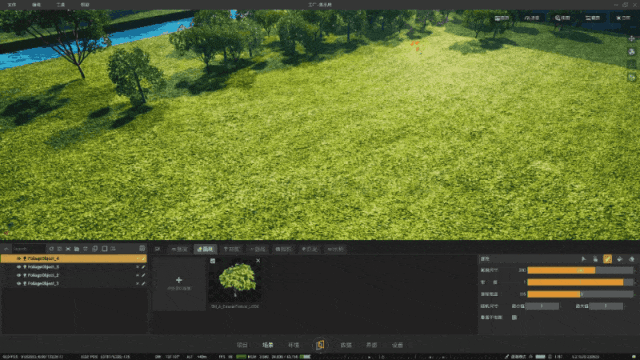Remove the tree thumbnail with its X button
Screen dimensions: 640x360
[x=258, y=260]
